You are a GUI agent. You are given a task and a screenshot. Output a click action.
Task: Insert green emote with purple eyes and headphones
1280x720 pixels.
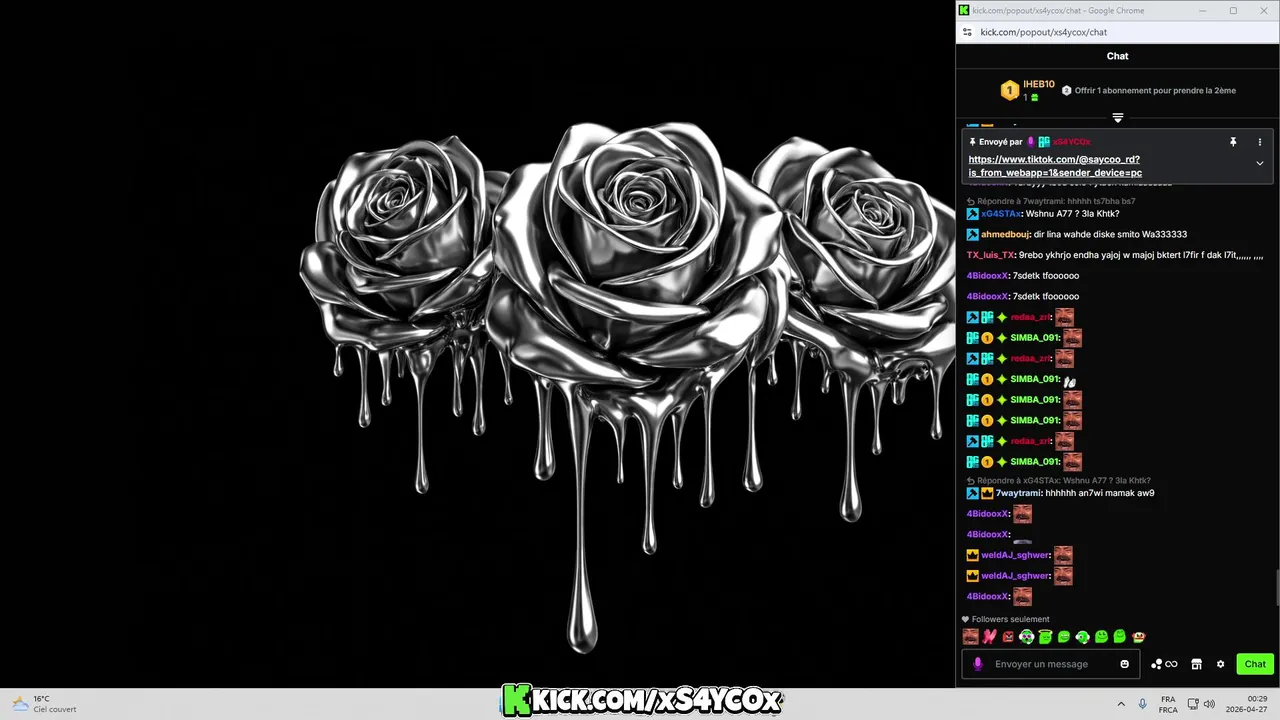pyautogui.click(x=1027, y=637)
